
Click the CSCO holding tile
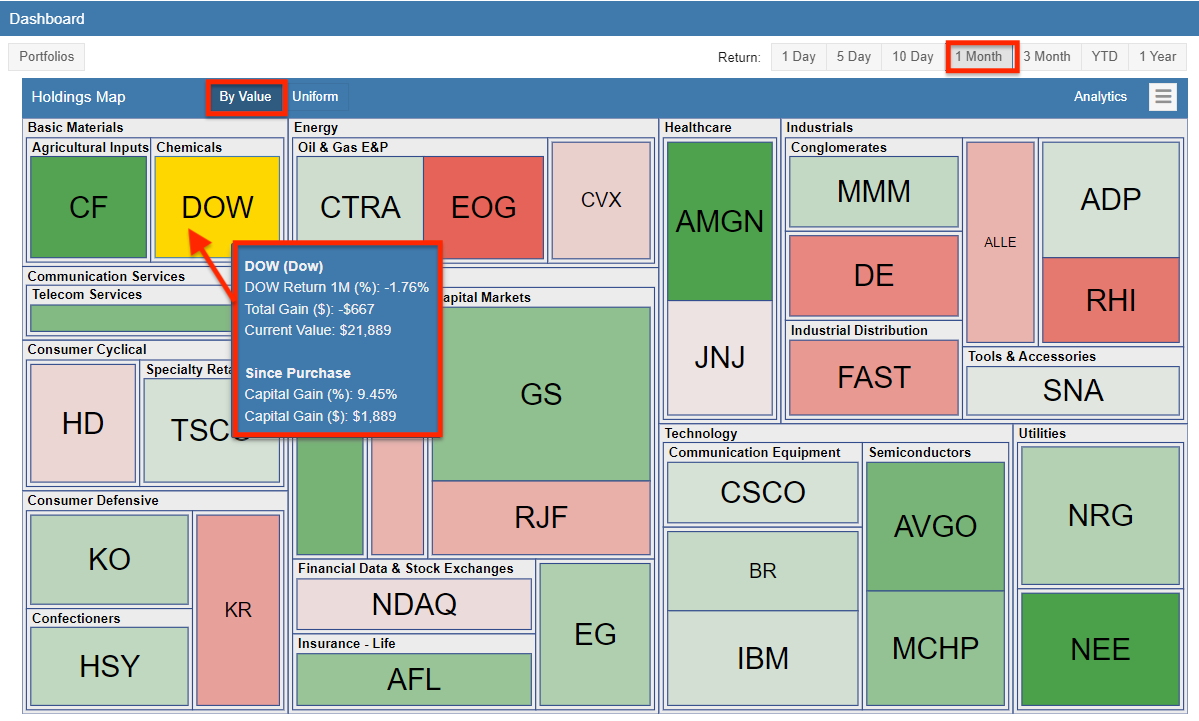(x=762, y=492)
